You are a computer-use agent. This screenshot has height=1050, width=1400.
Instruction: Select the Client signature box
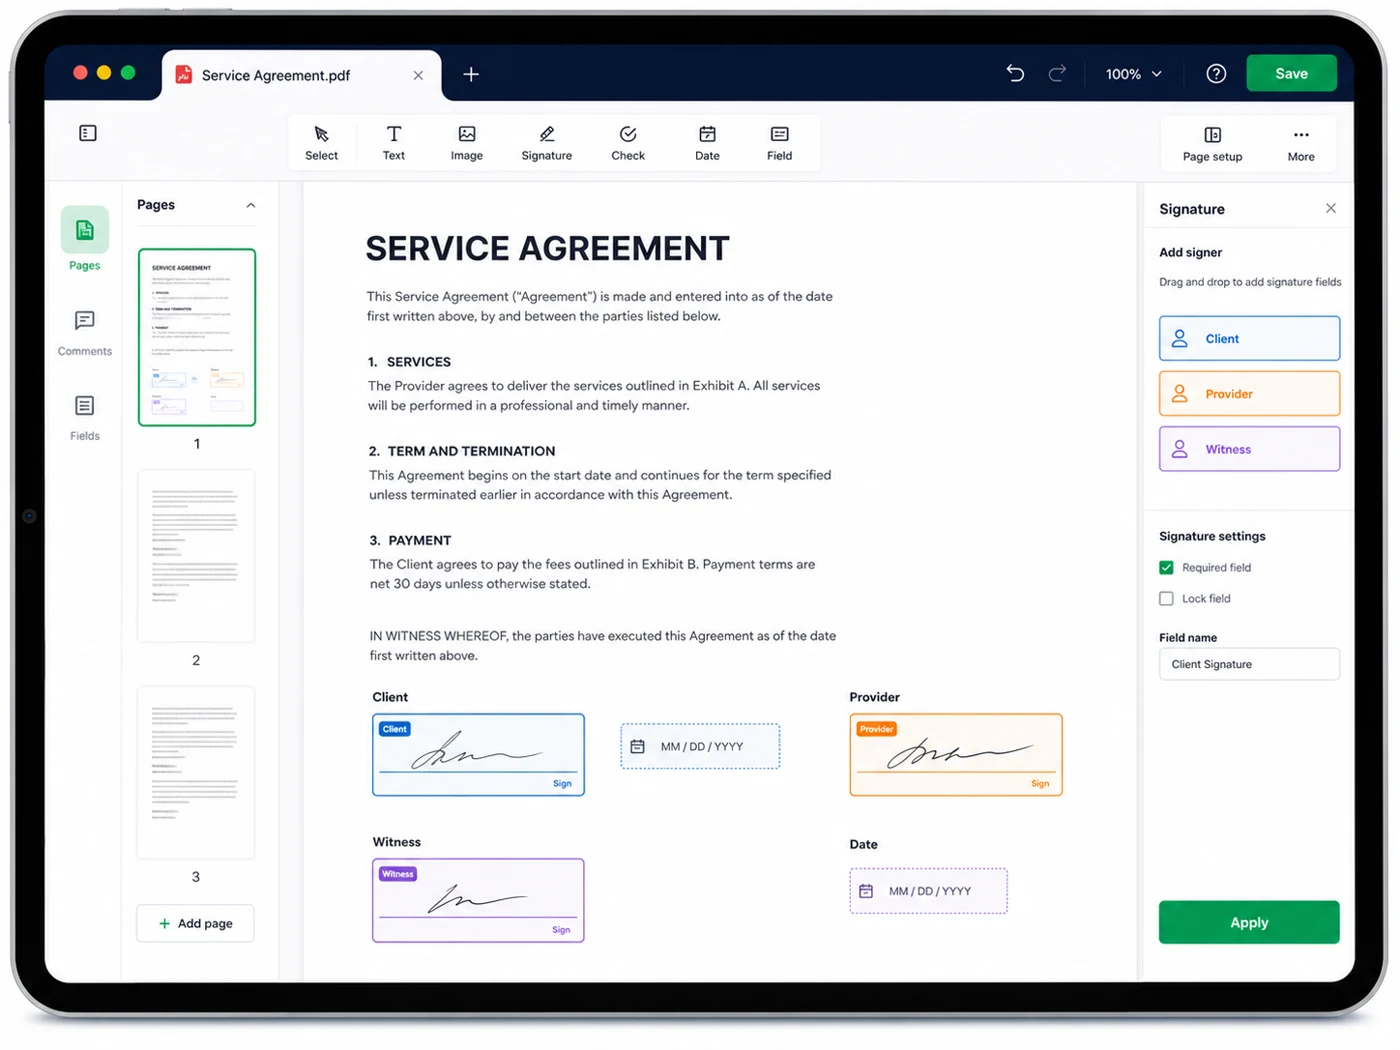[478, 755]
